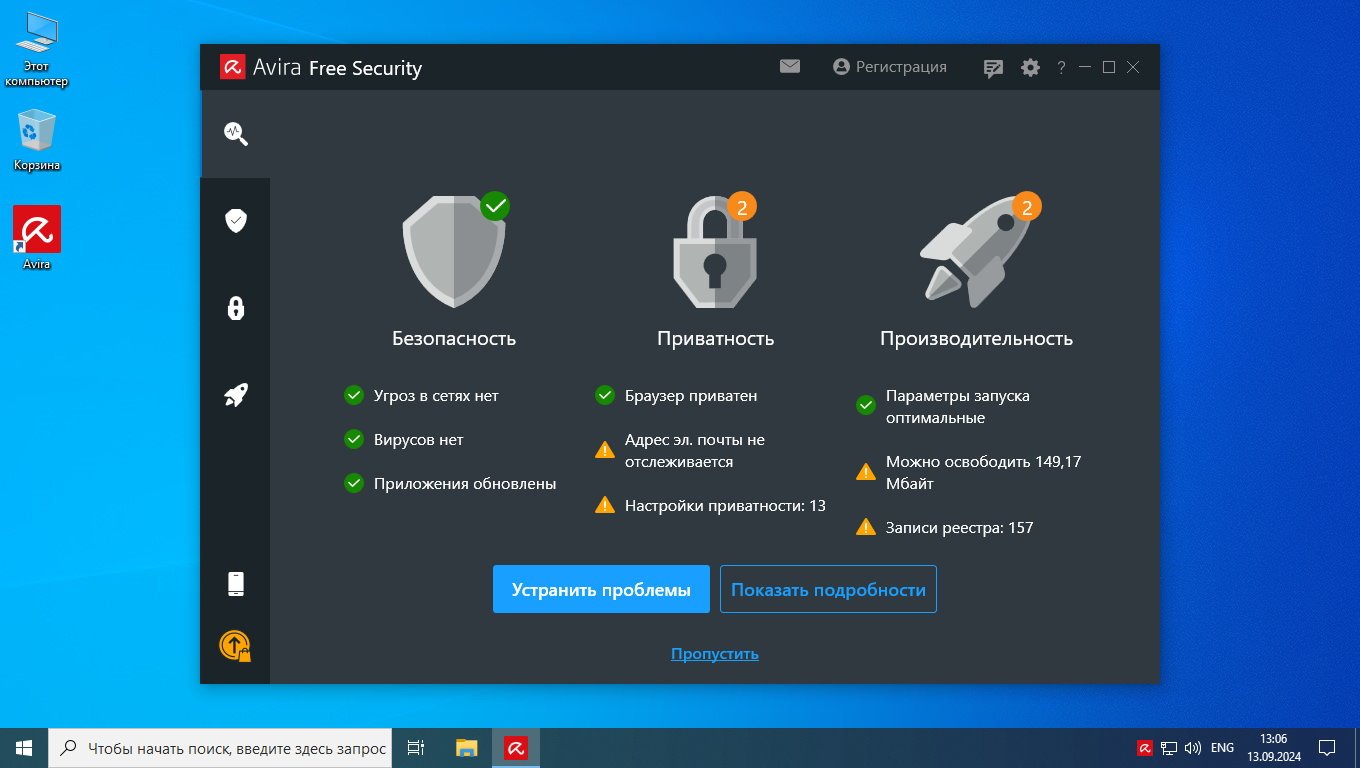The height and width of the screenshot is (768, 1360).
Task: Maximize the Avira window
Action: tap(1109, 68)
